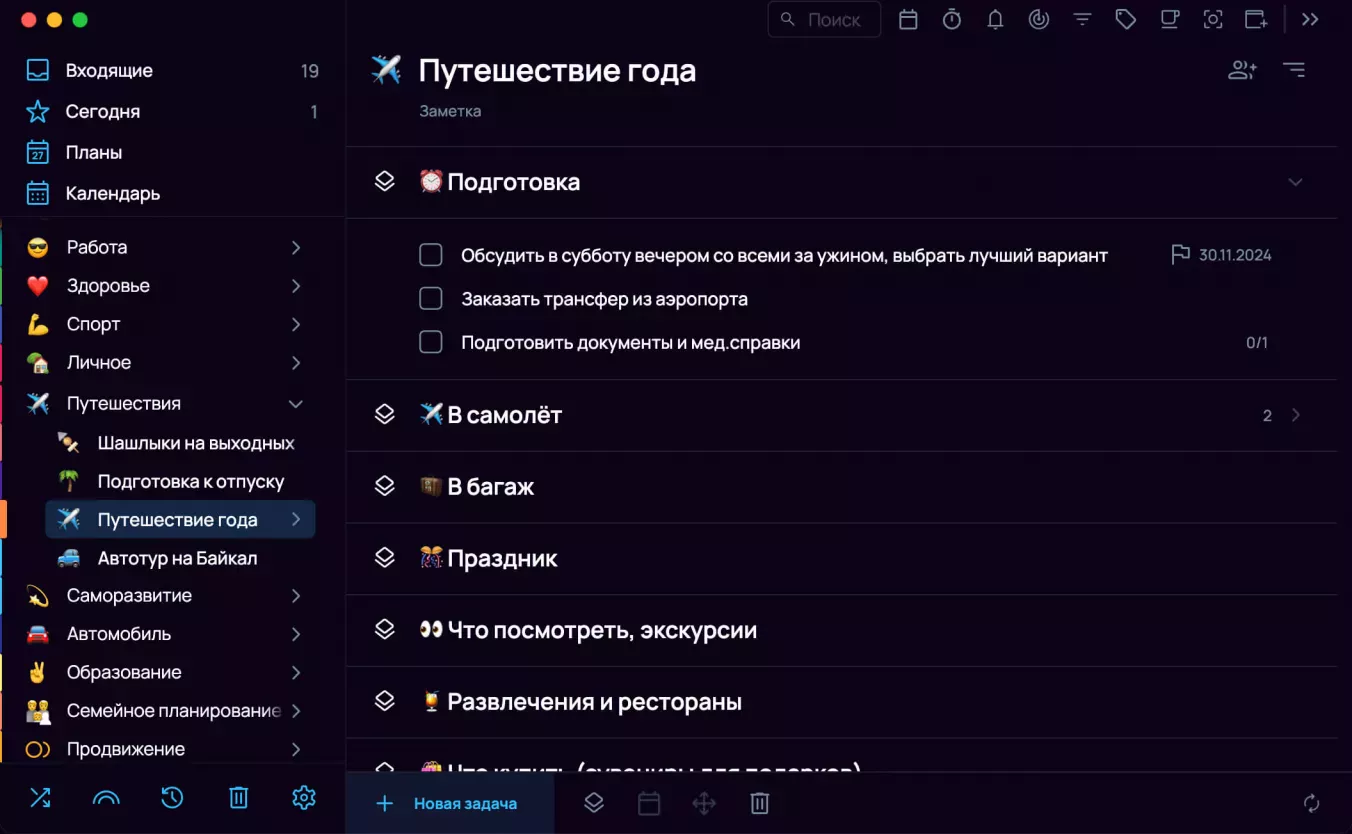Check the Заказать трансфер из аэропорта task
Screen dimensions: 1352x834
(x=431, y=299)
